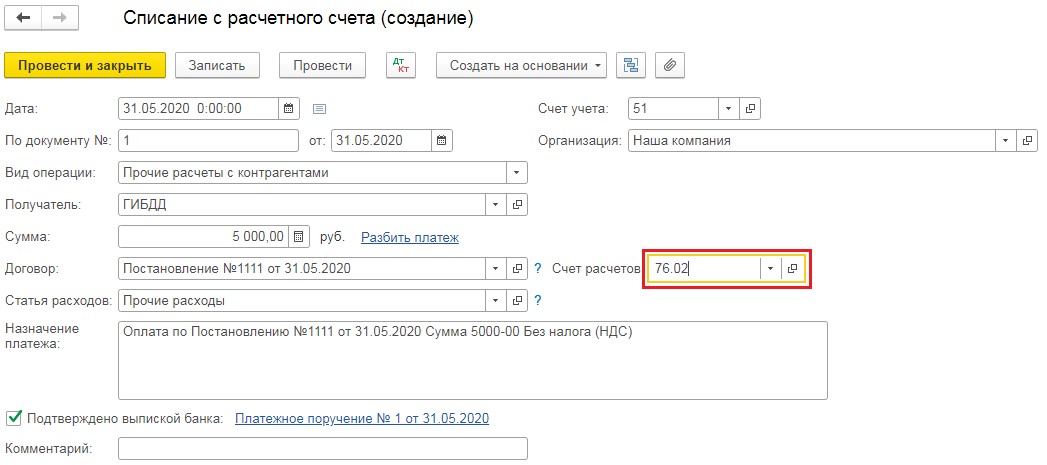Open Создать на основании menu
The width and height of the screenshot is (1047, 465).
[x=521, y=65]
